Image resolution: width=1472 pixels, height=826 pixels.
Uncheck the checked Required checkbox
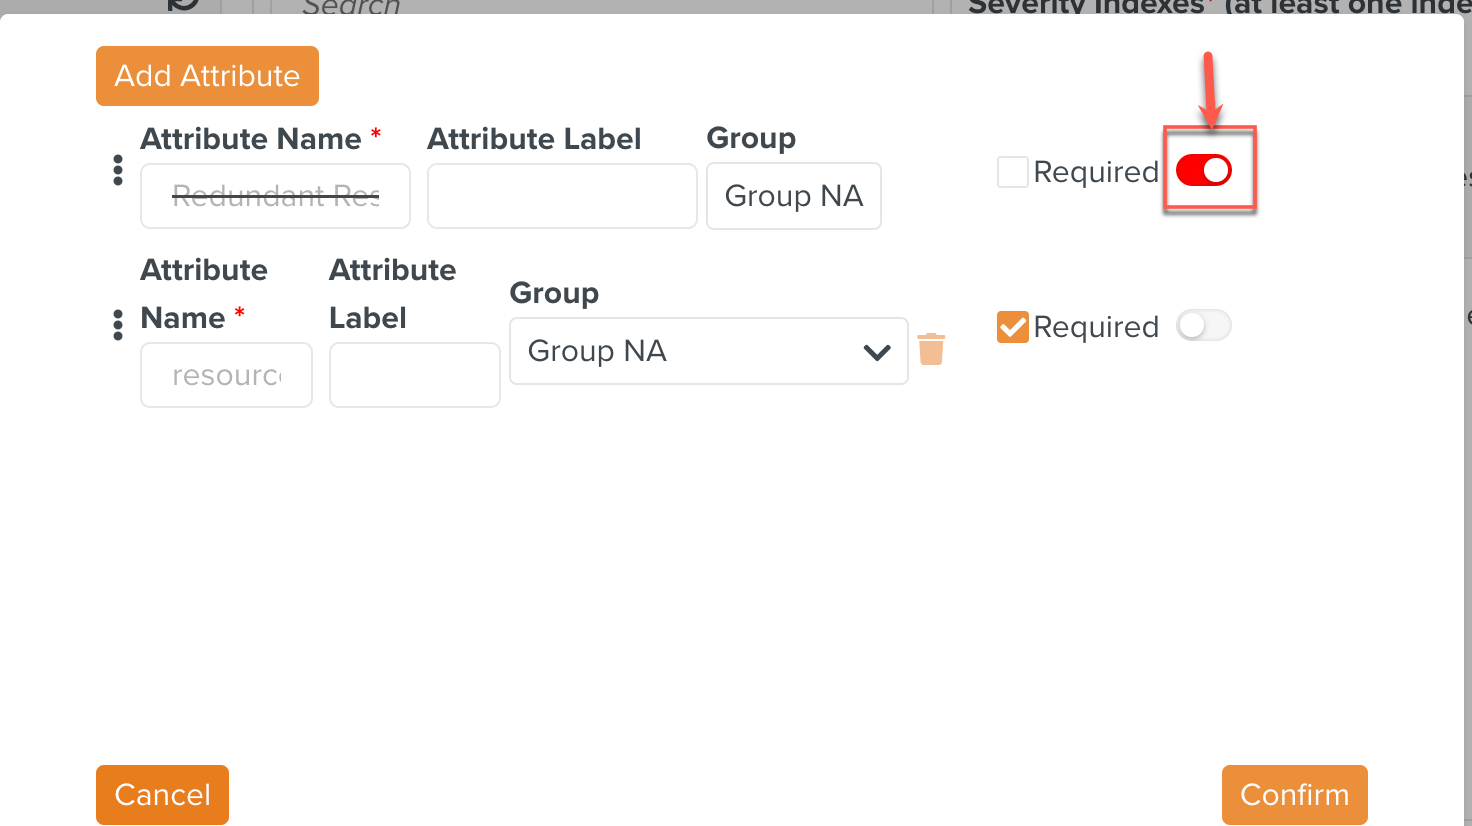[1013, 327]
